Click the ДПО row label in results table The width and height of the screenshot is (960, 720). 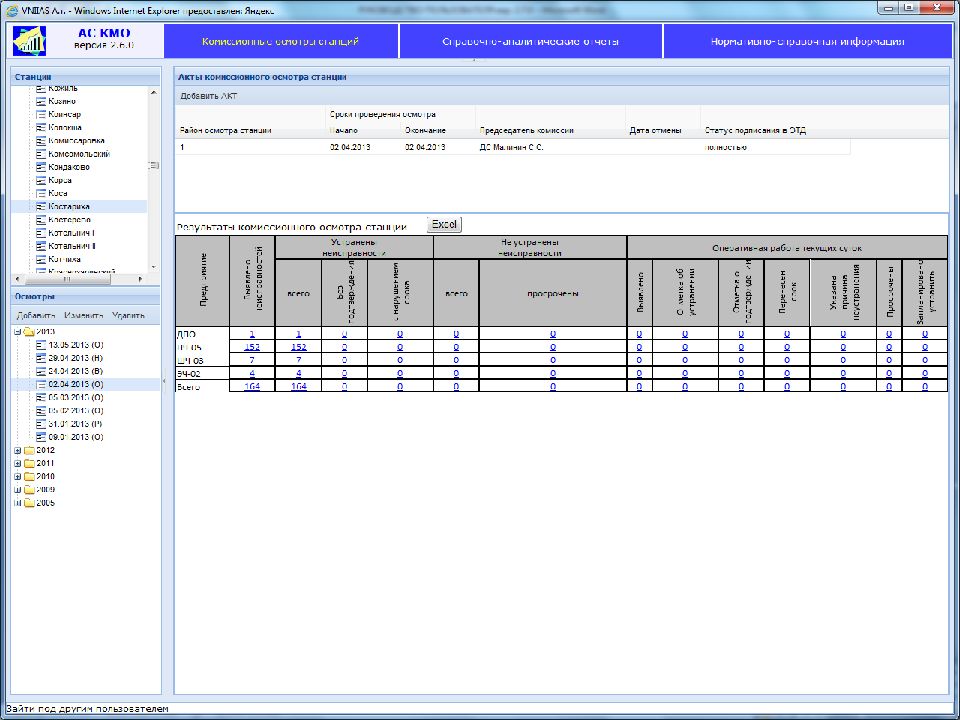186,334
